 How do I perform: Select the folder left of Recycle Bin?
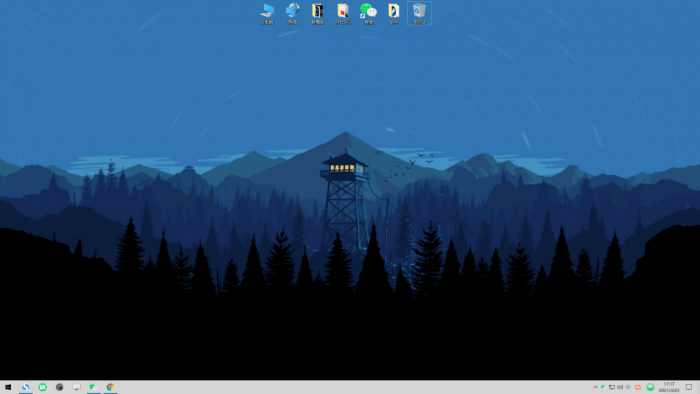[x=394, y=13]
